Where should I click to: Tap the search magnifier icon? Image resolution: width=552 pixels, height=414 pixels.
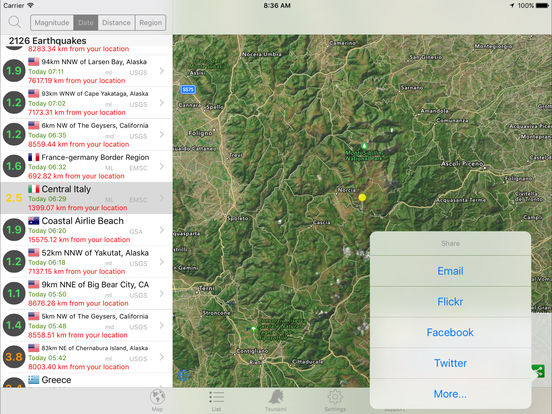click(14, 22)
